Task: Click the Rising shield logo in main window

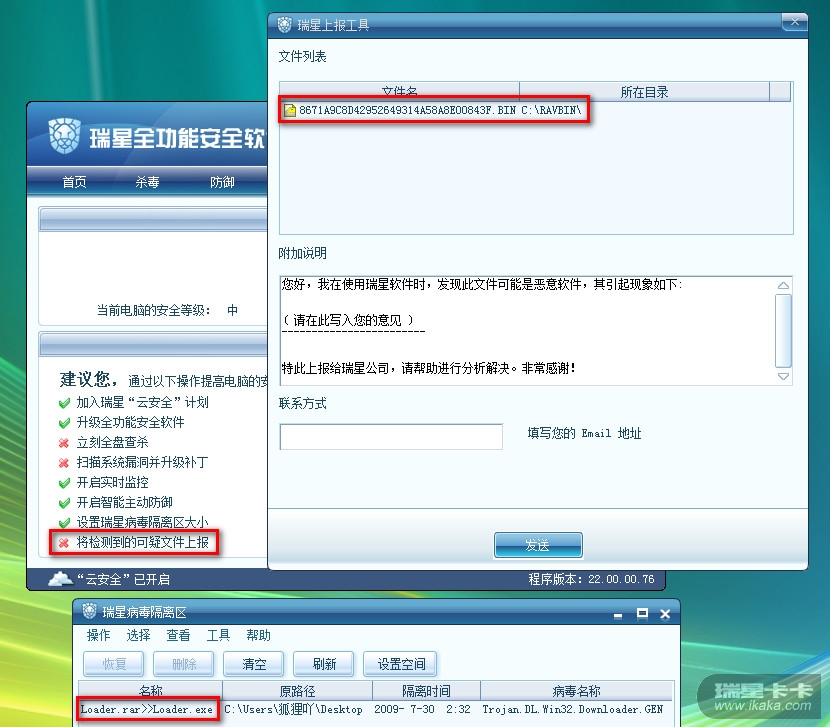Action: (65, 136)
